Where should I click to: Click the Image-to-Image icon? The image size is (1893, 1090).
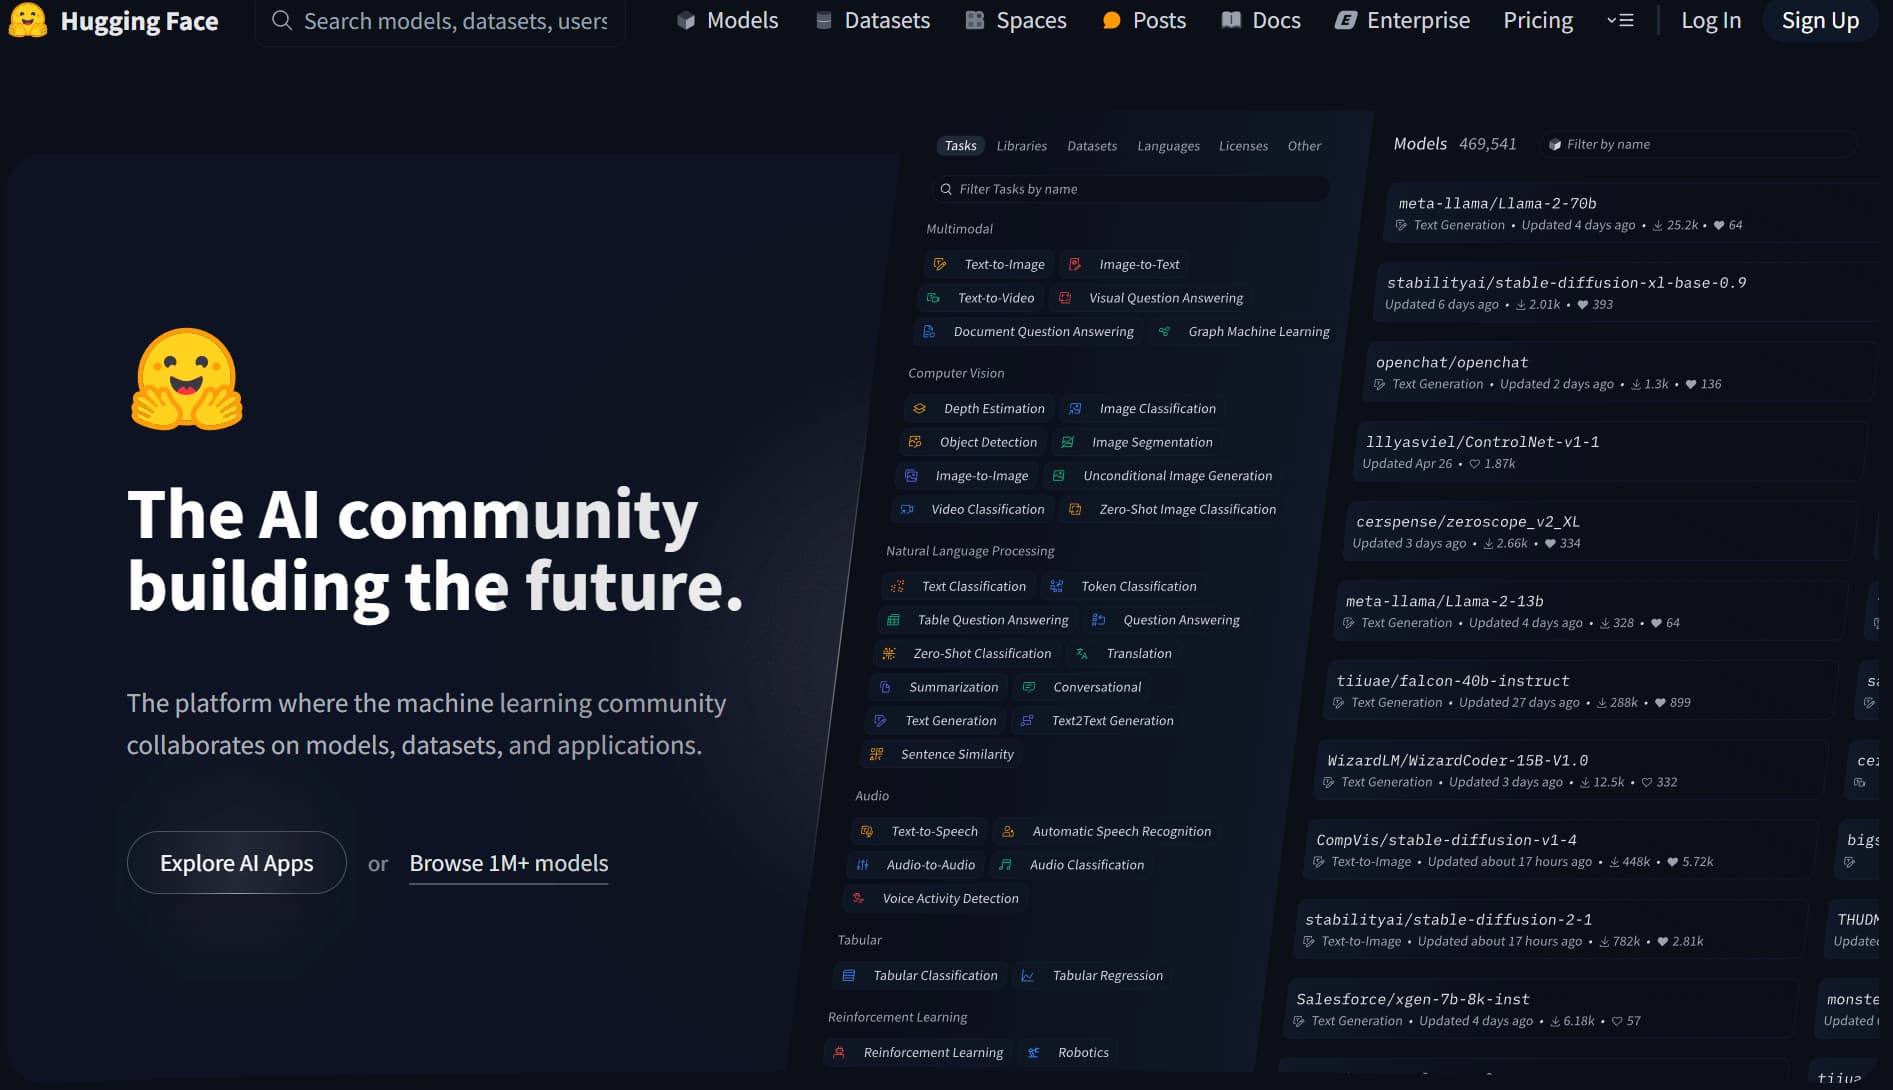pyautogui.click(x=911, y=476)
